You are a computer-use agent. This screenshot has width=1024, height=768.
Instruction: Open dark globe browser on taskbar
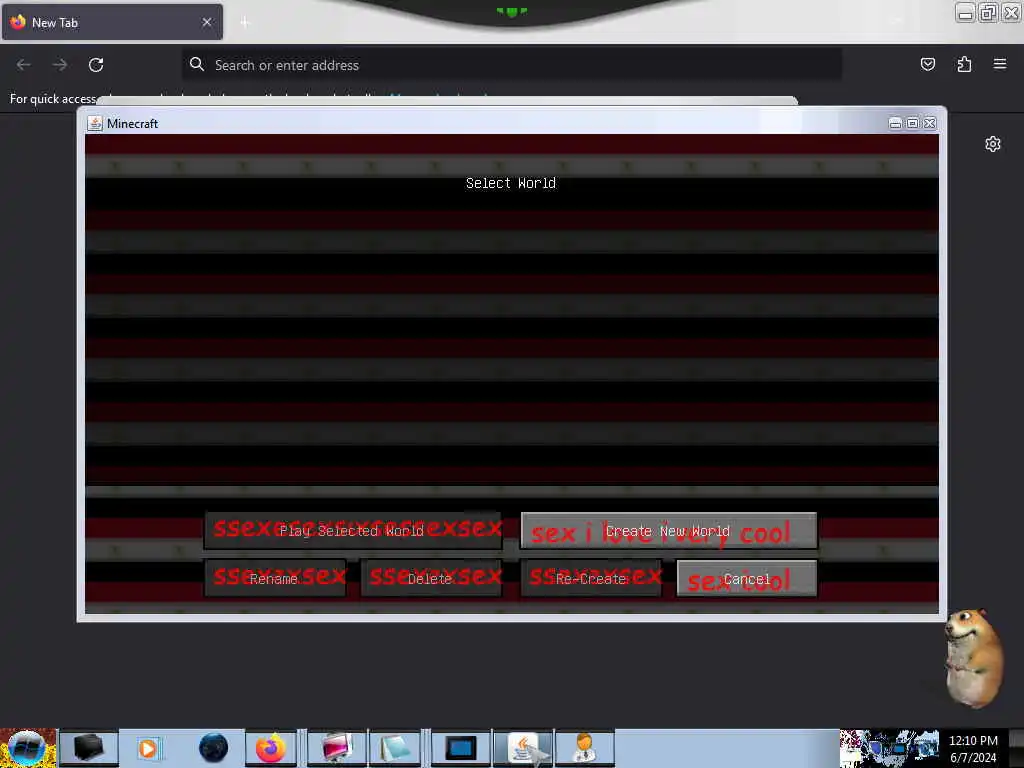point(213,748)
